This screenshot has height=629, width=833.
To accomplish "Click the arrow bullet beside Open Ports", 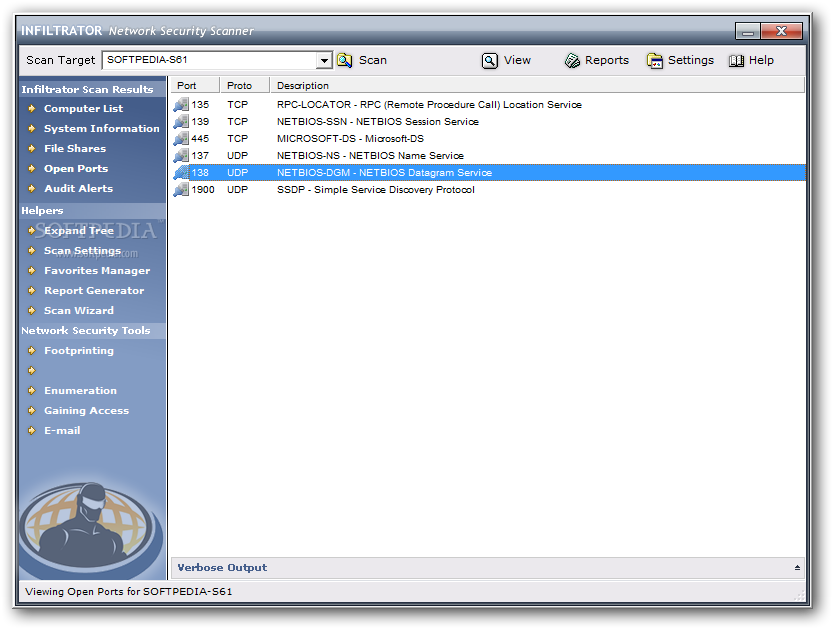I will 32,168.
